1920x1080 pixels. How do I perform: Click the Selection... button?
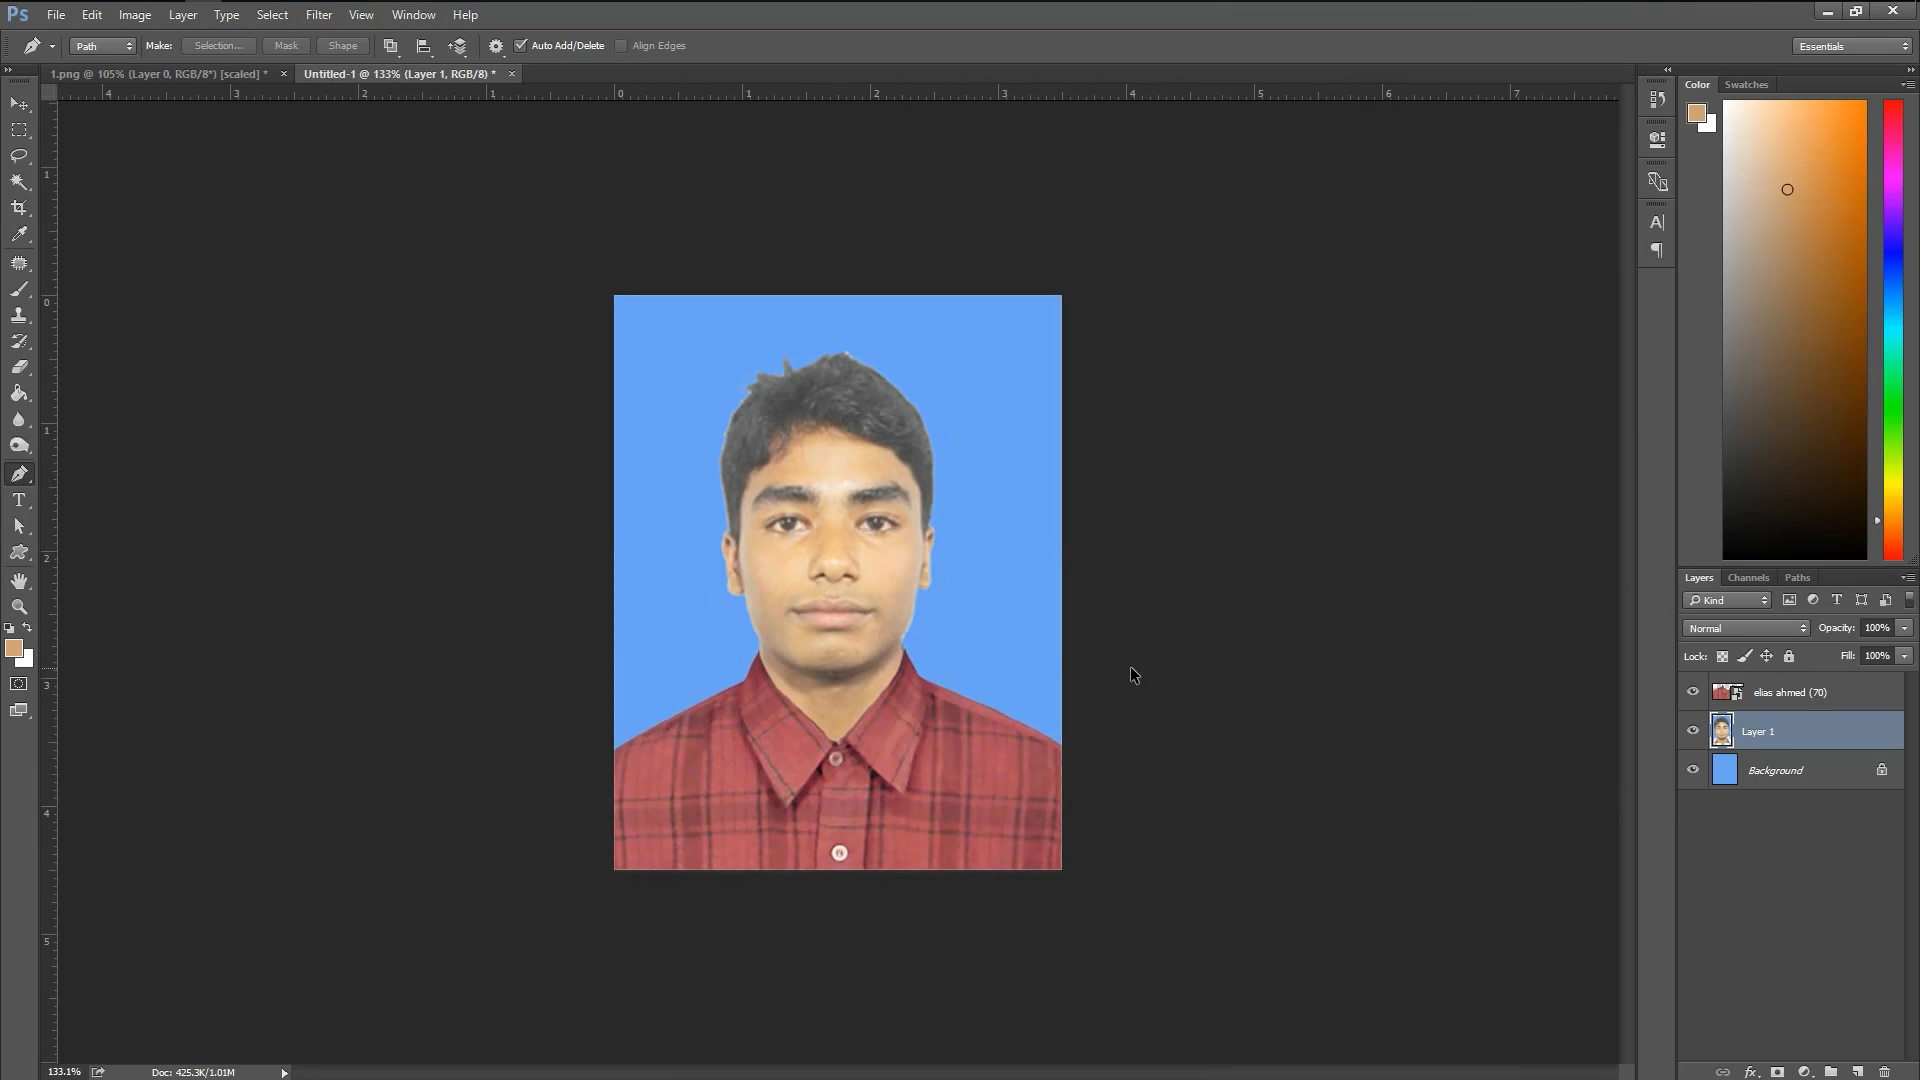pyautogui.click(x=218, y=46)
